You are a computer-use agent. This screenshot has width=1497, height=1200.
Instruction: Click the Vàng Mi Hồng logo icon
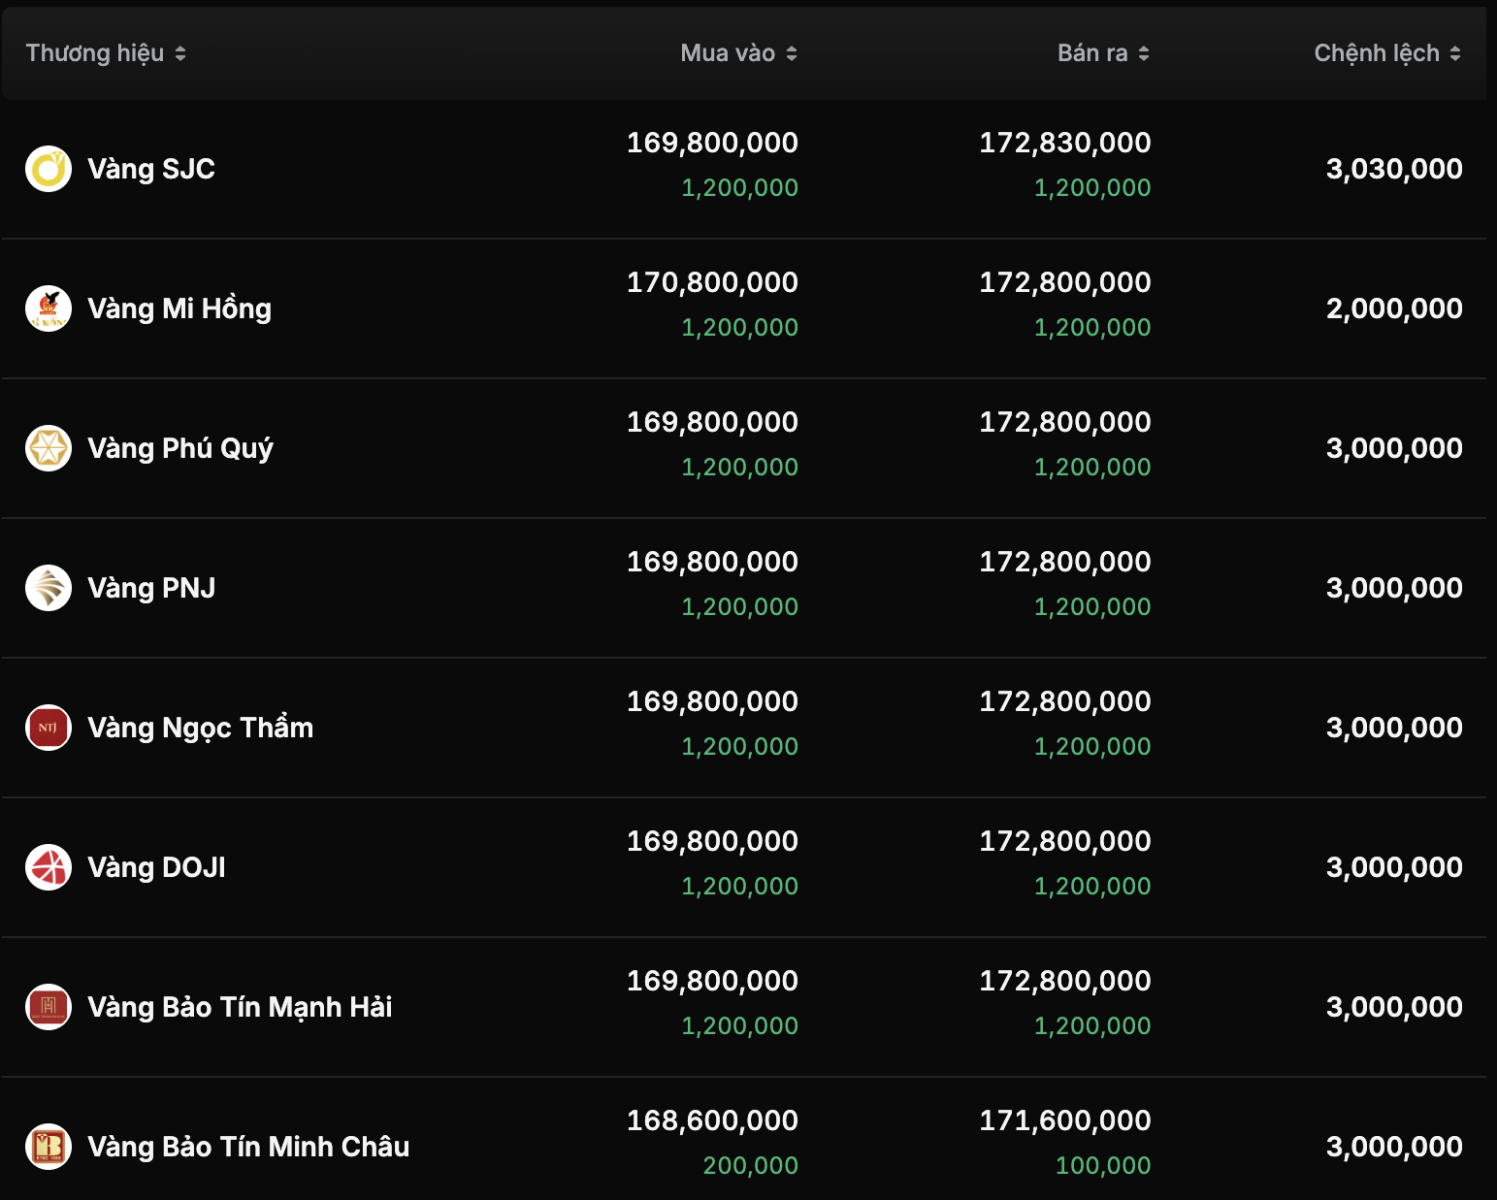click(x=48, y=309)
